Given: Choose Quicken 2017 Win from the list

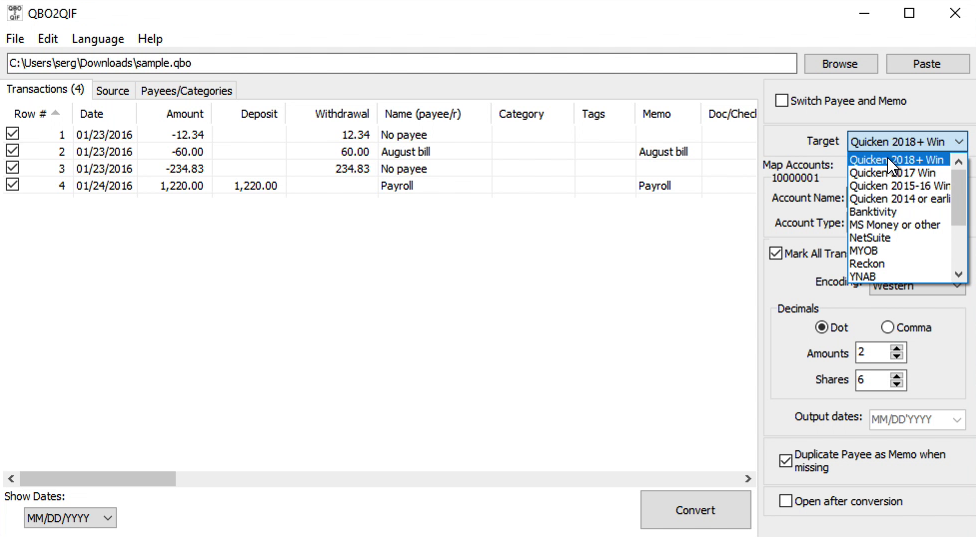Looking at the screenshot, I should [x=899, y=173].
